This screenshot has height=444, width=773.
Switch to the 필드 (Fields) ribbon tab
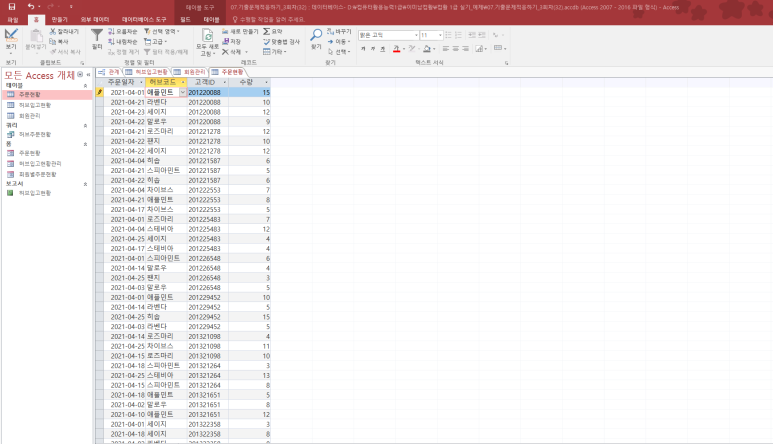pos(185,20)
